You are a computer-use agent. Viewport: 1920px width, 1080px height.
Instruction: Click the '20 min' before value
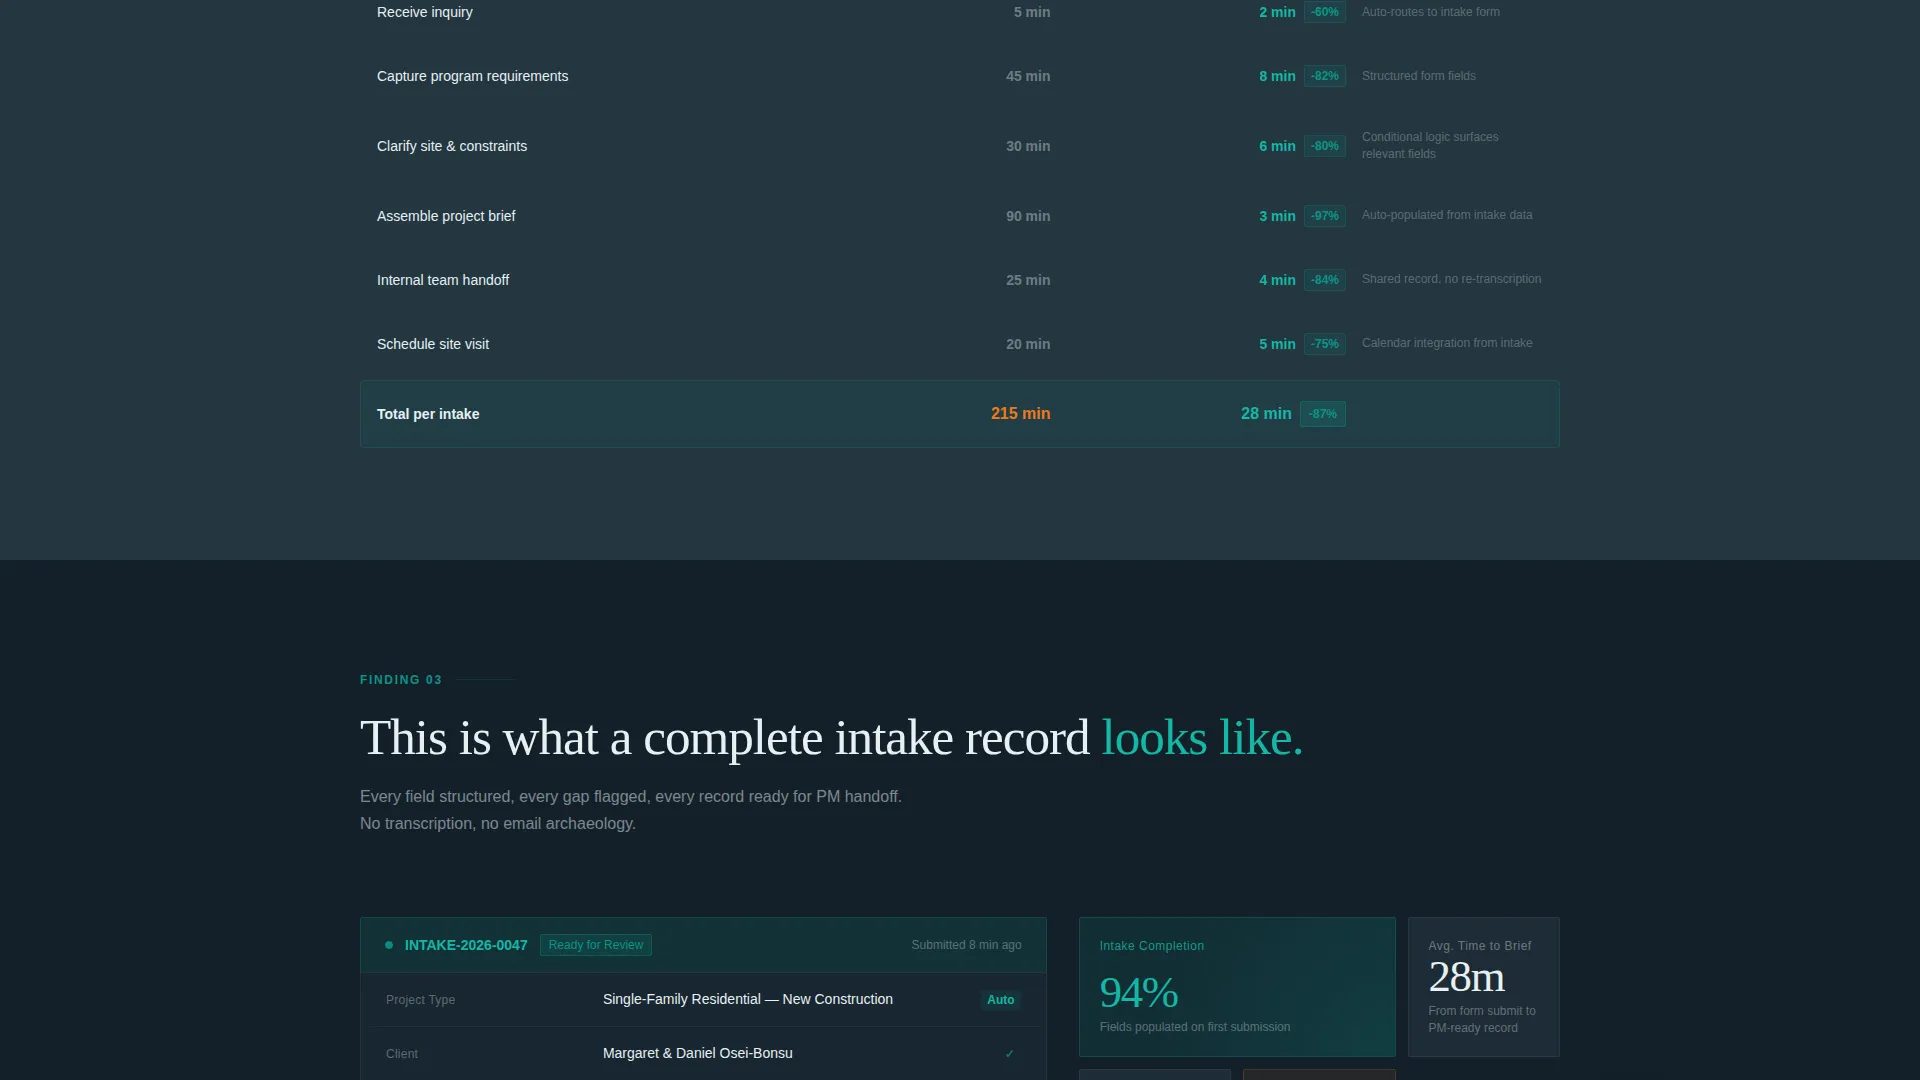pos(1028,344)
